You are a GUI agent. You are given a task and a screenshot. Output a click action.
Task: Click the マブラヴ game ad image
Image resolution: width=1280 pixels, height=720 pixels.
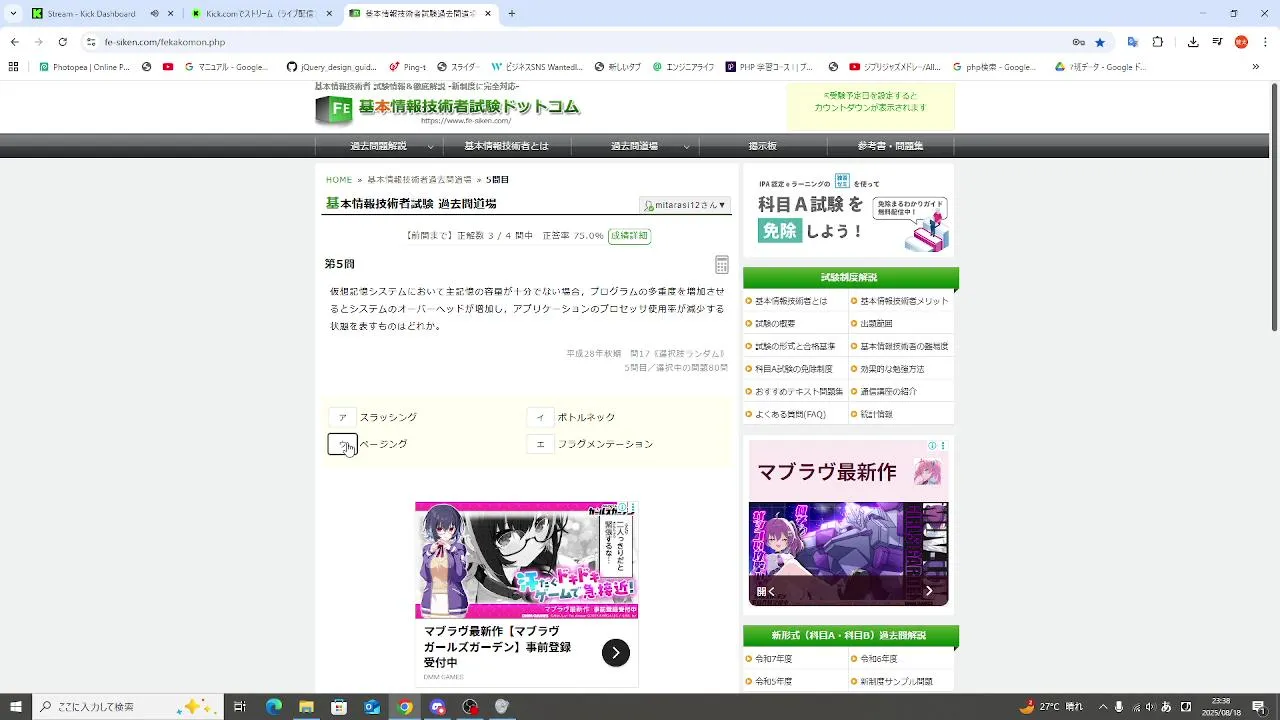527,560
